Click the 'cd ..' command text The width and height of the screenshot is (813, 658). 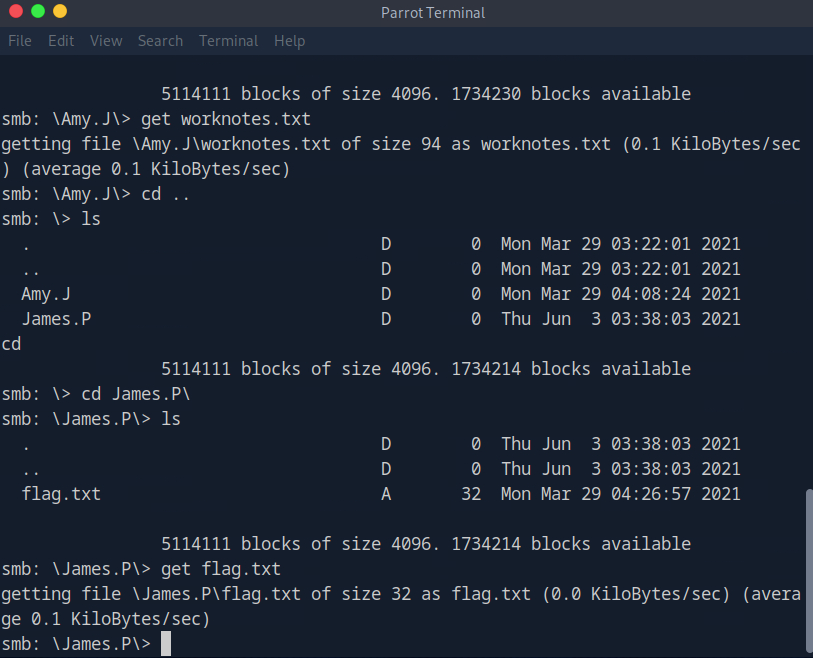pos(166,194)
